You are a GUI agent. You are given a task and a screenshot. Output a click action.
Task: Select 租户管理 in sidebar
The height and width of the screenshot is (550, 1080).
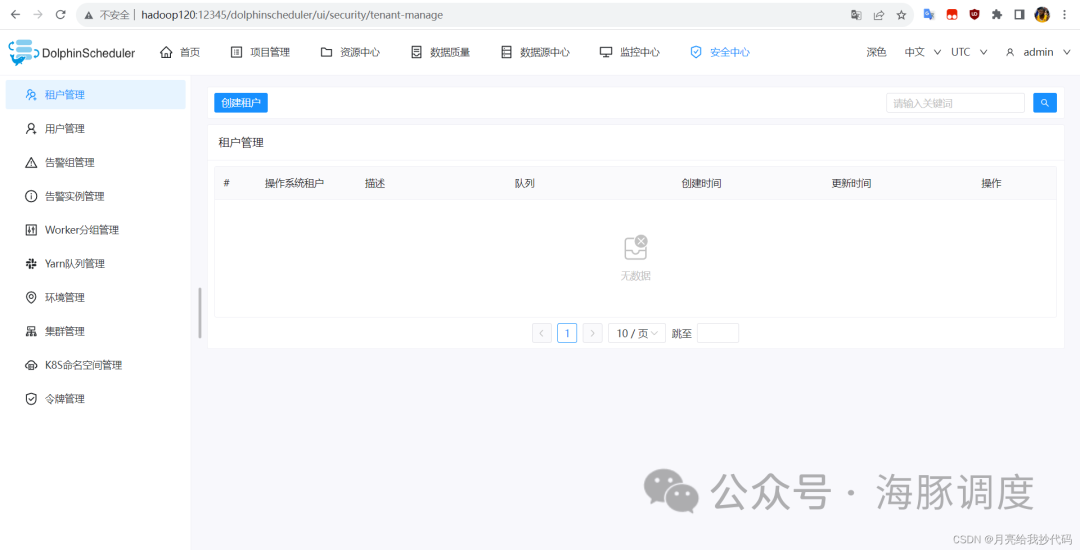point(96,95)
